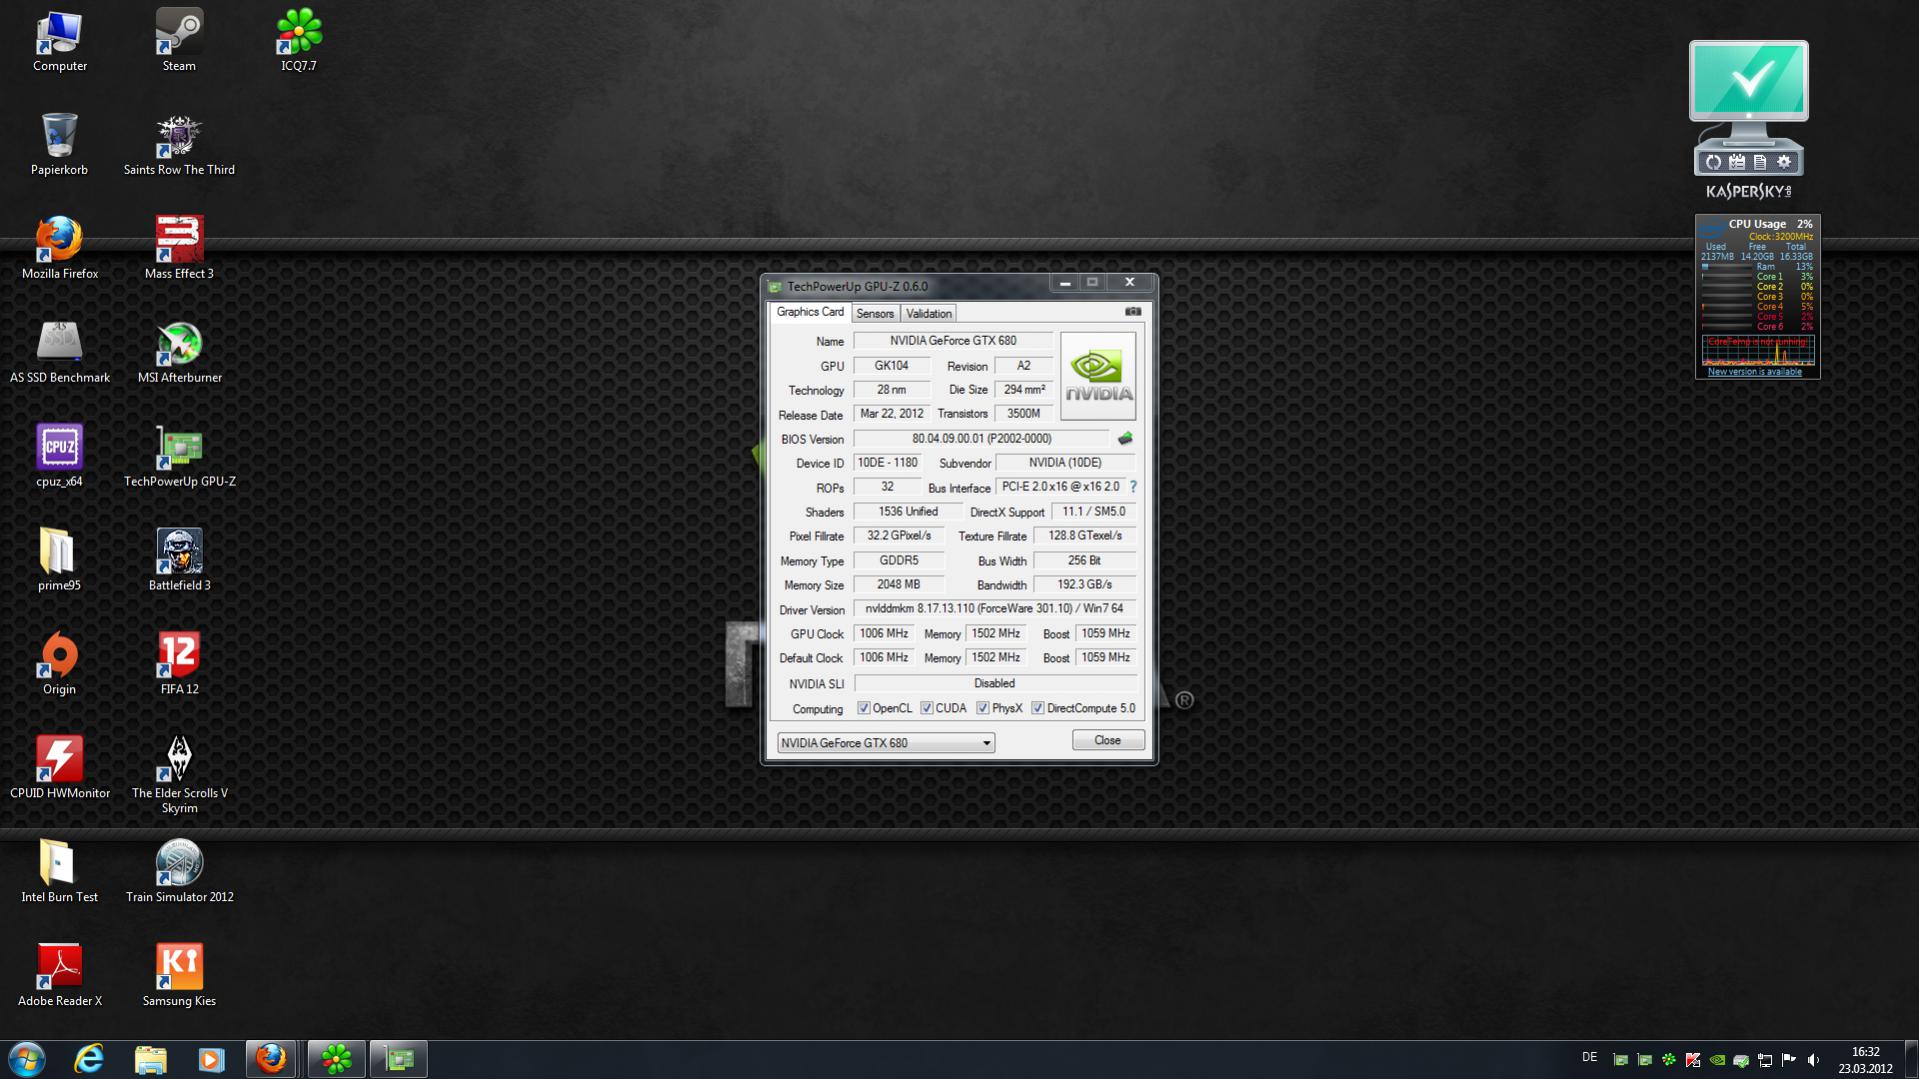Image resolution: width=1919 pixels, height=1079 pixels.
Task: Launch Saints Row The Third shortcut
Action: click(179, 145)
